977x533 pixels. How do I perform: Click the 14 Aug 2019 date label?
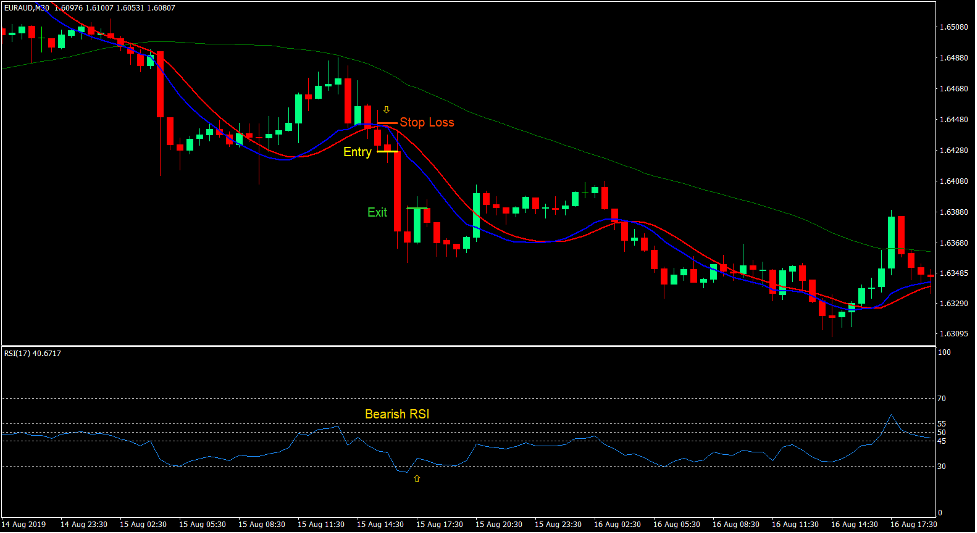click(x=24, y=524)
